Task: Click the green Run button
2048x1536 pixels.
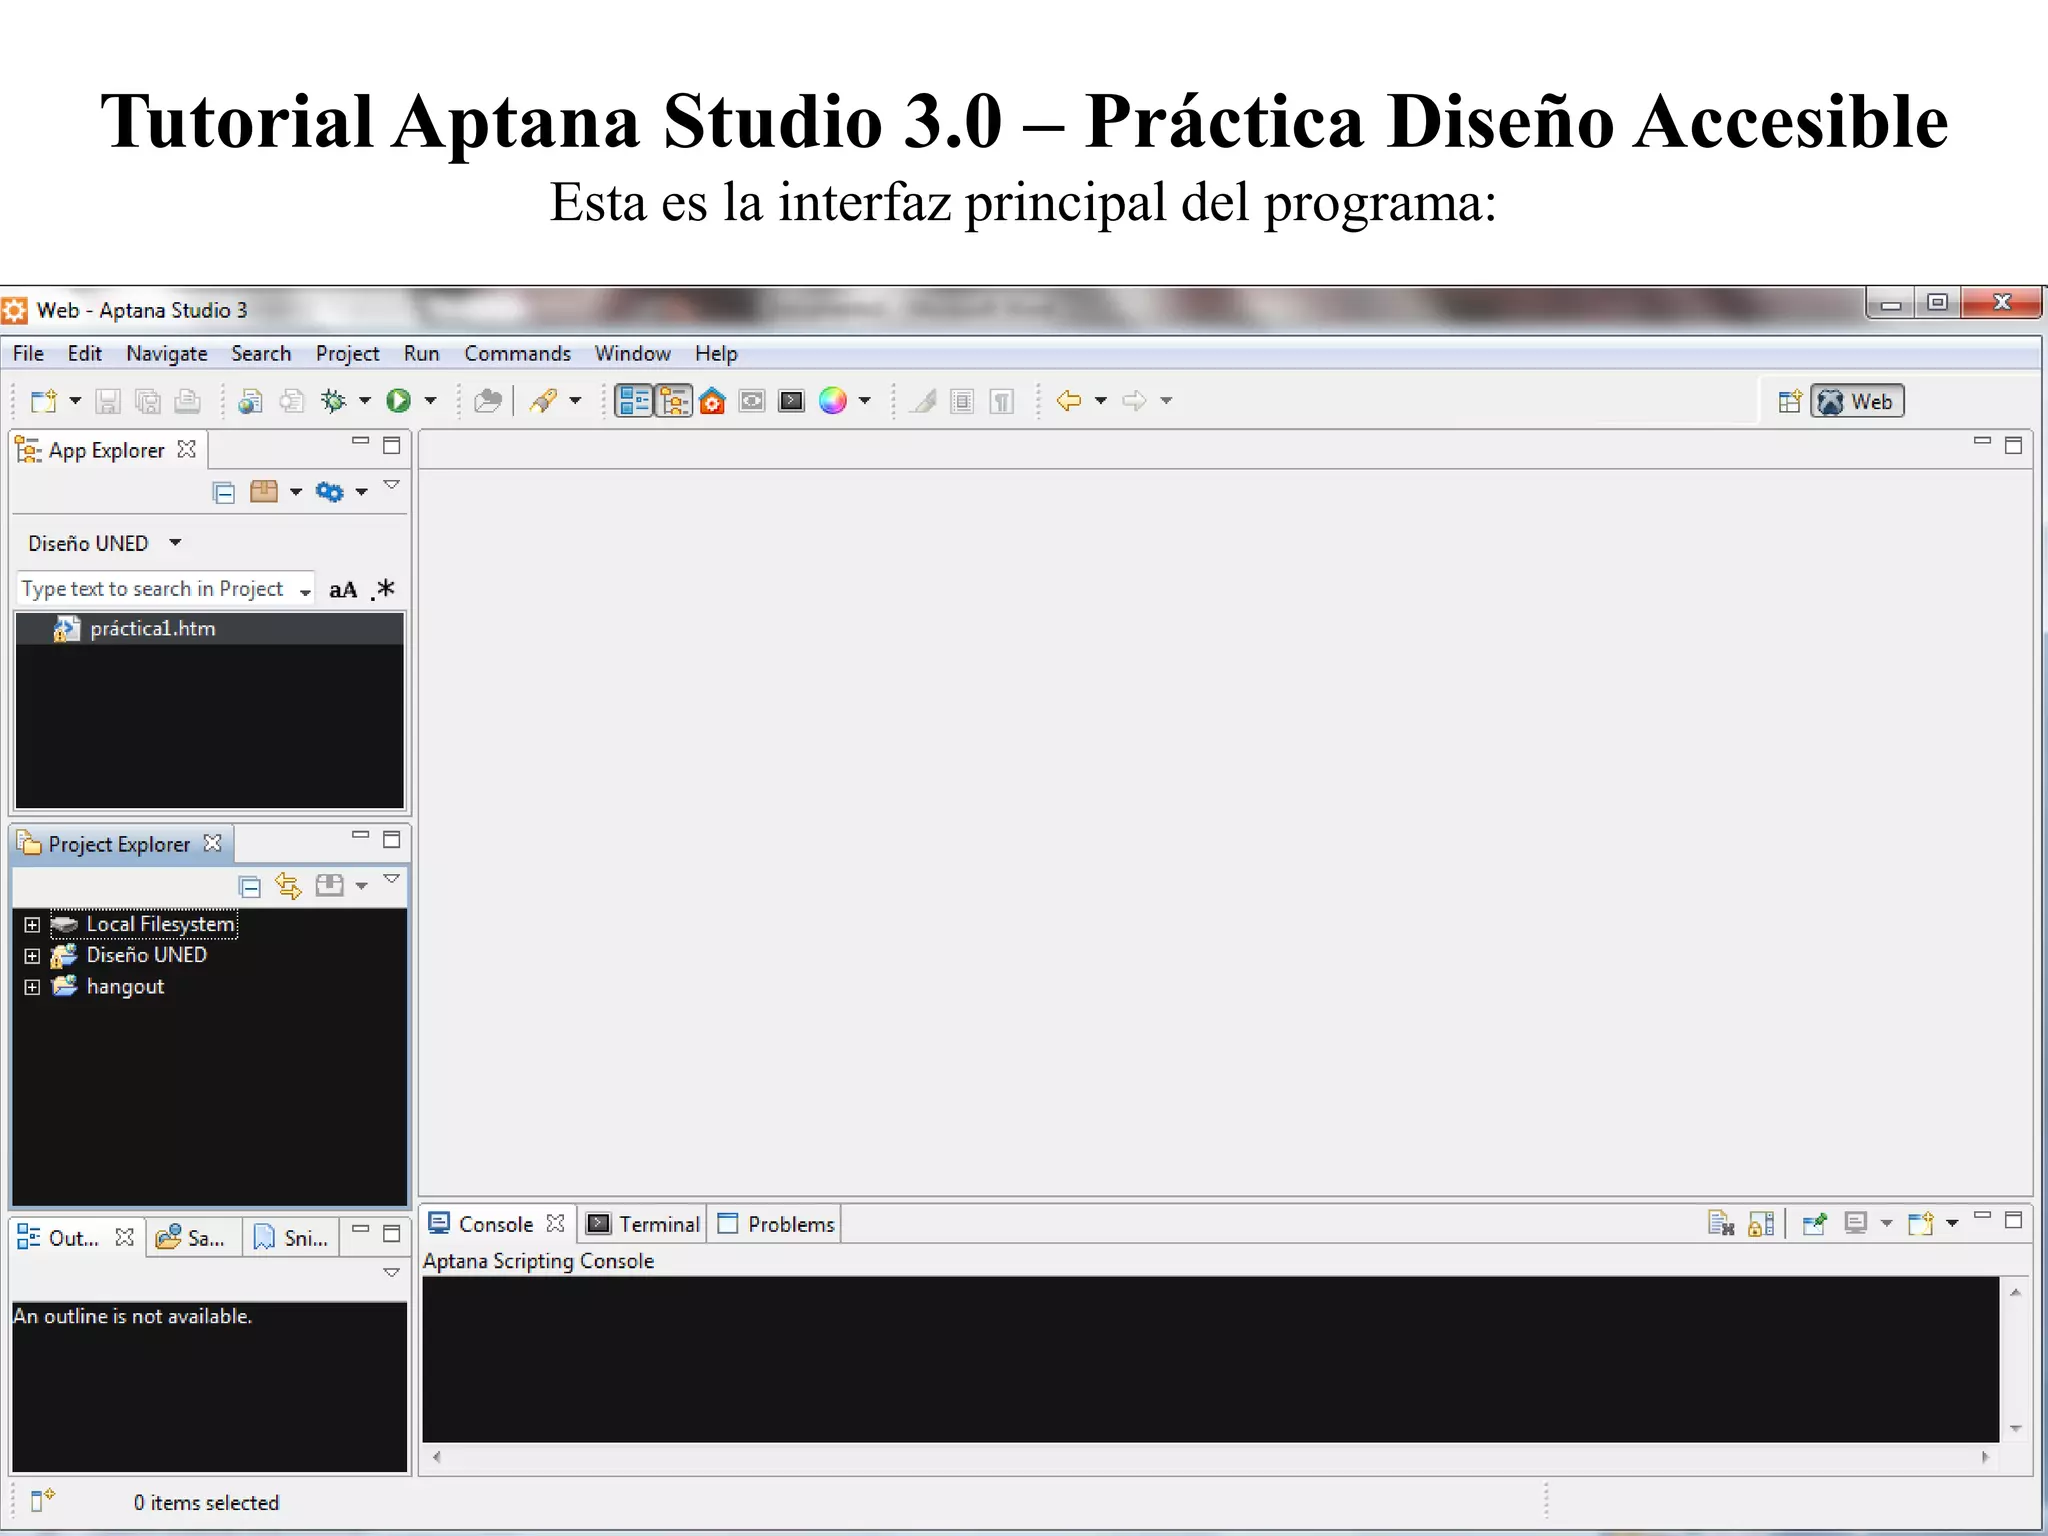Action: (x=398, y=401)
